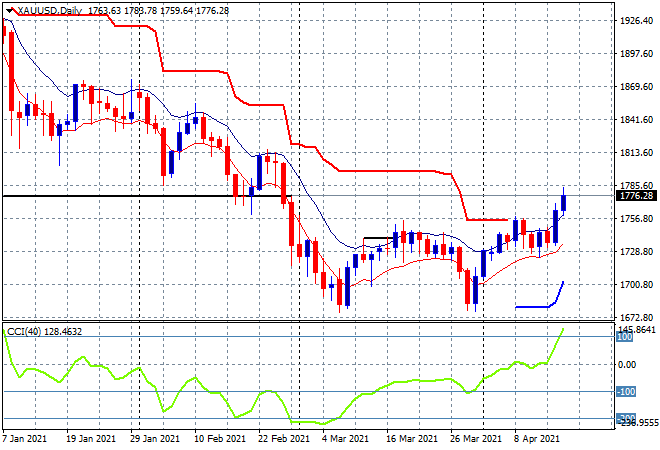This screenshot has width=660, height=450.
Task: Click the CCI 0.00 scale label
Action: 626,365
